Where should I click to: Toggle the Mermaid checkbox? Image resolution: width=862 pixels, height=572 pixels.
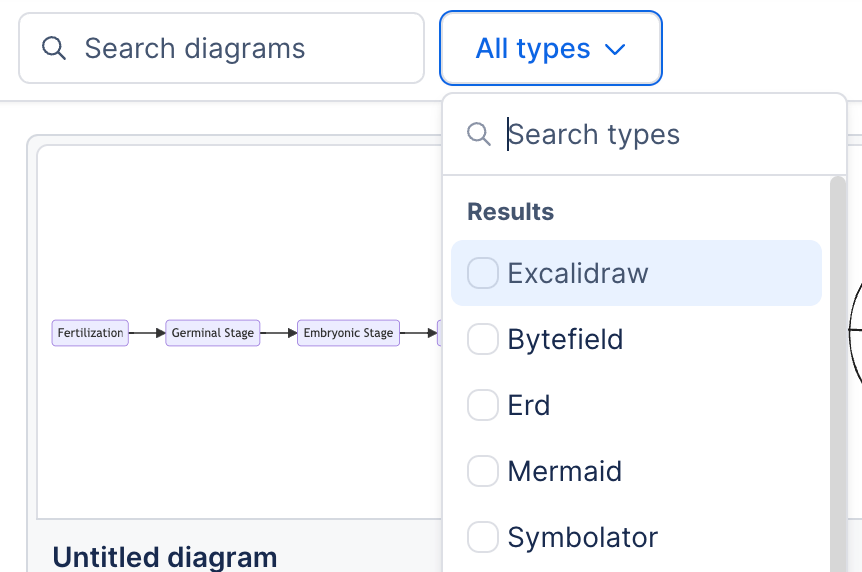pos(483,471)
